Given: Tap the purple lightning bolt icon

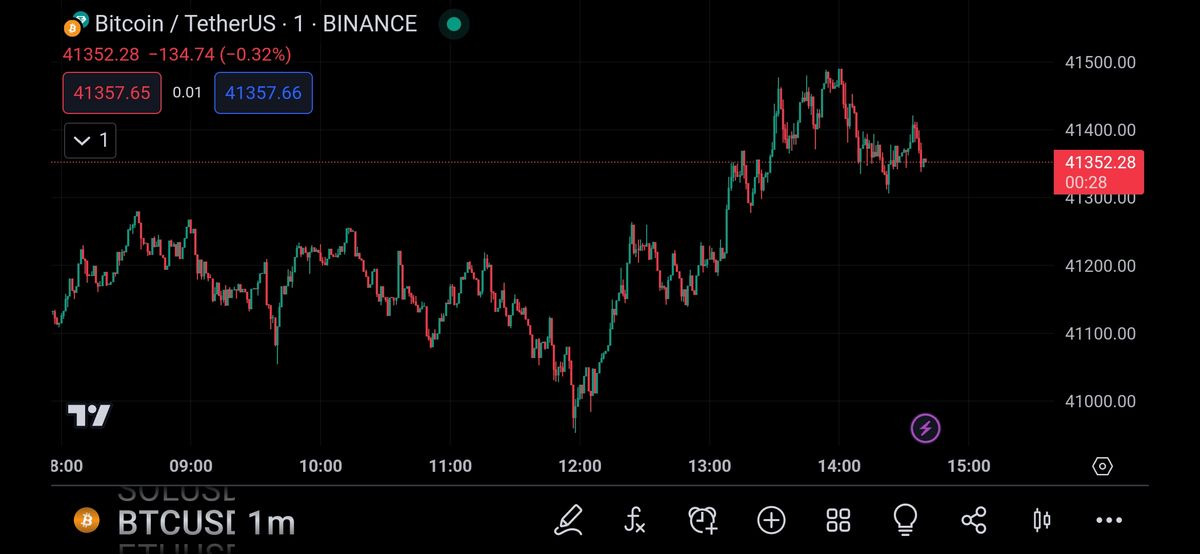Looking at the screenshot, I should [925, 429].
